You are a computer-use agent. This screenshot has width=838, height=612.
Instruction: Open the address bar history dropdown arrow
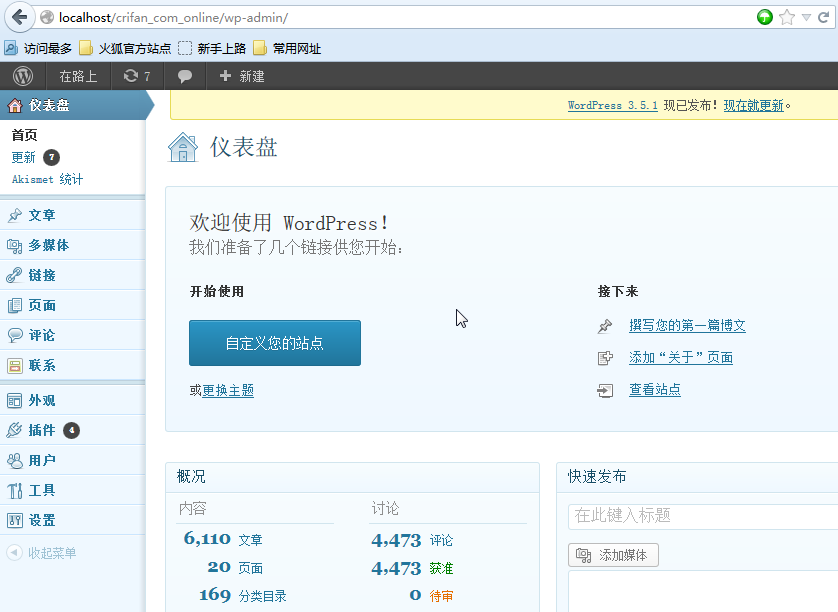point(806,18)
